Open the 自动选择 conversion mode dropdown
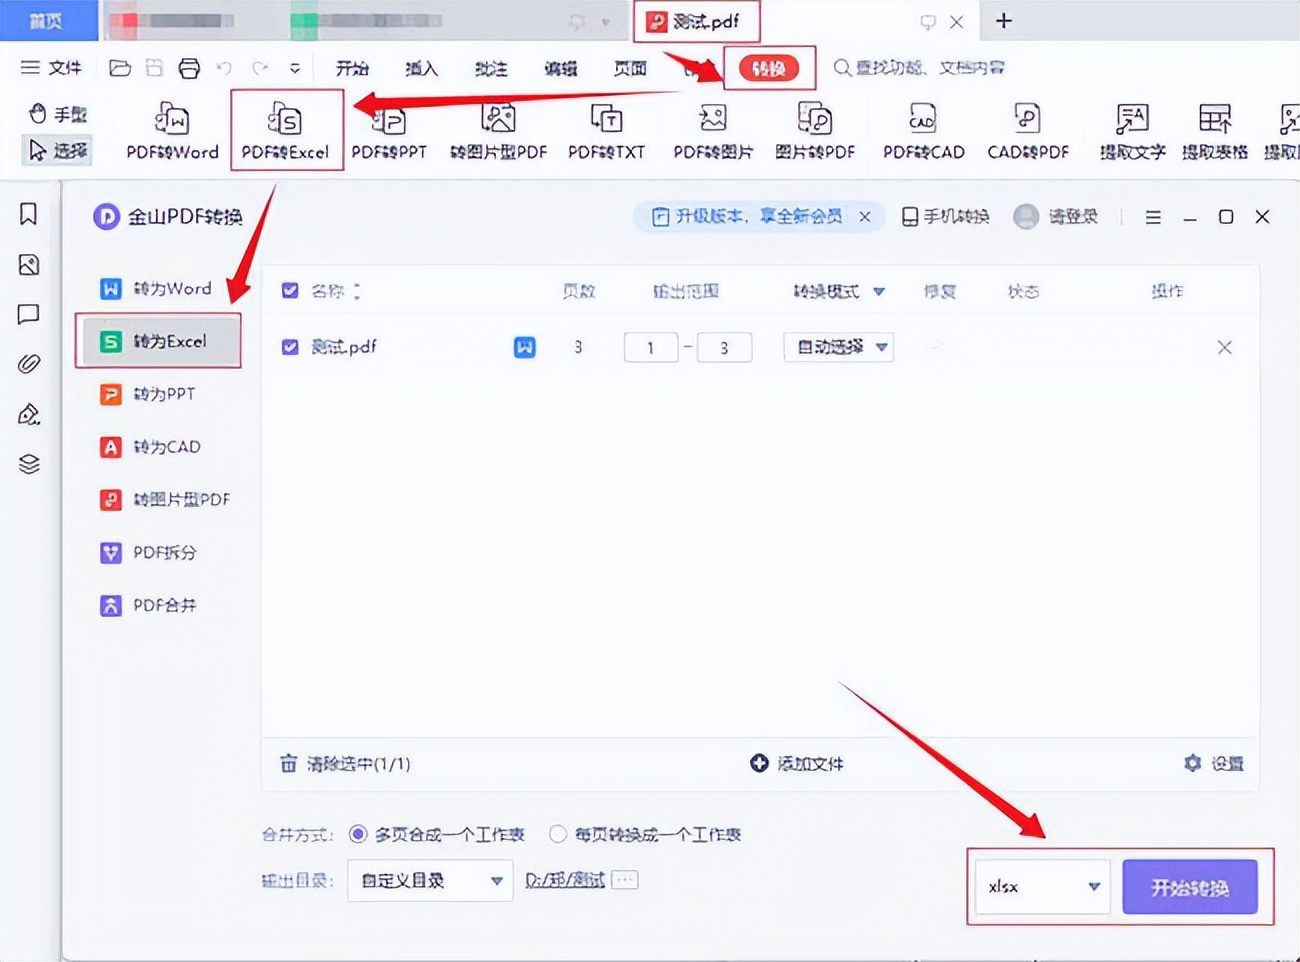 coord(838,347)
